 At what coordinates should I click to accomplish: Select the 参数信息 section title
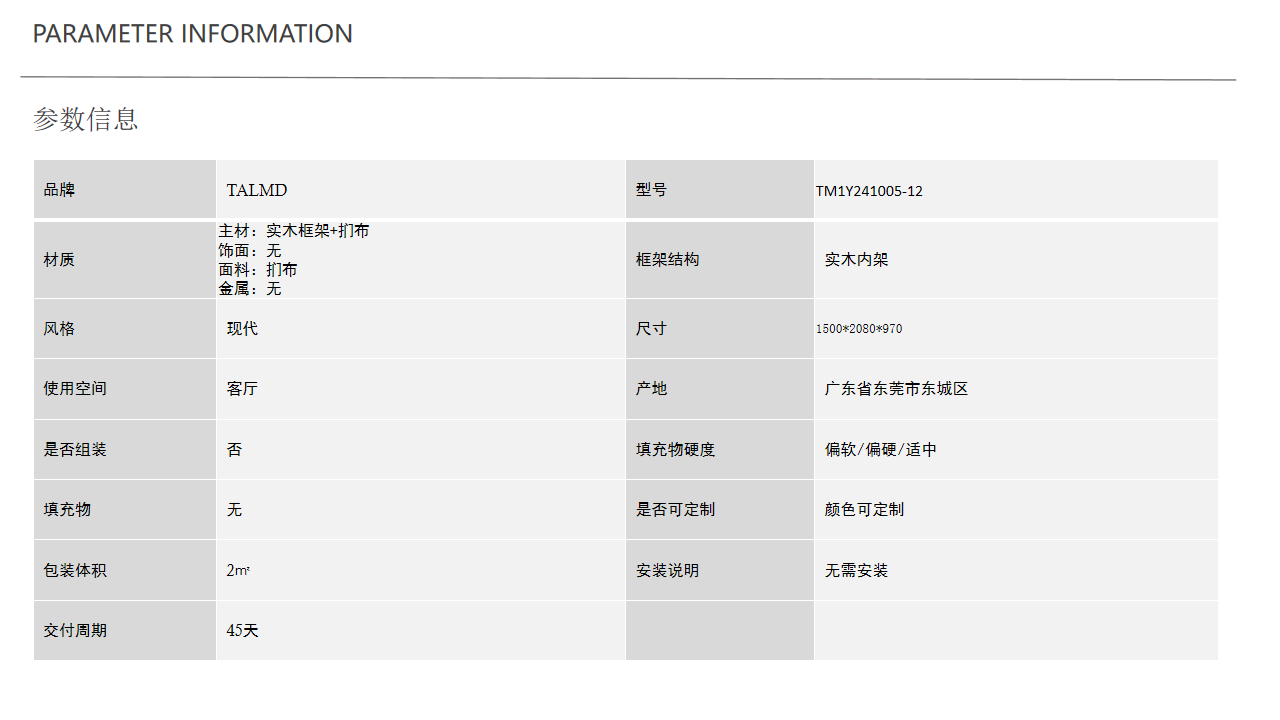click(x=86, y=119)
